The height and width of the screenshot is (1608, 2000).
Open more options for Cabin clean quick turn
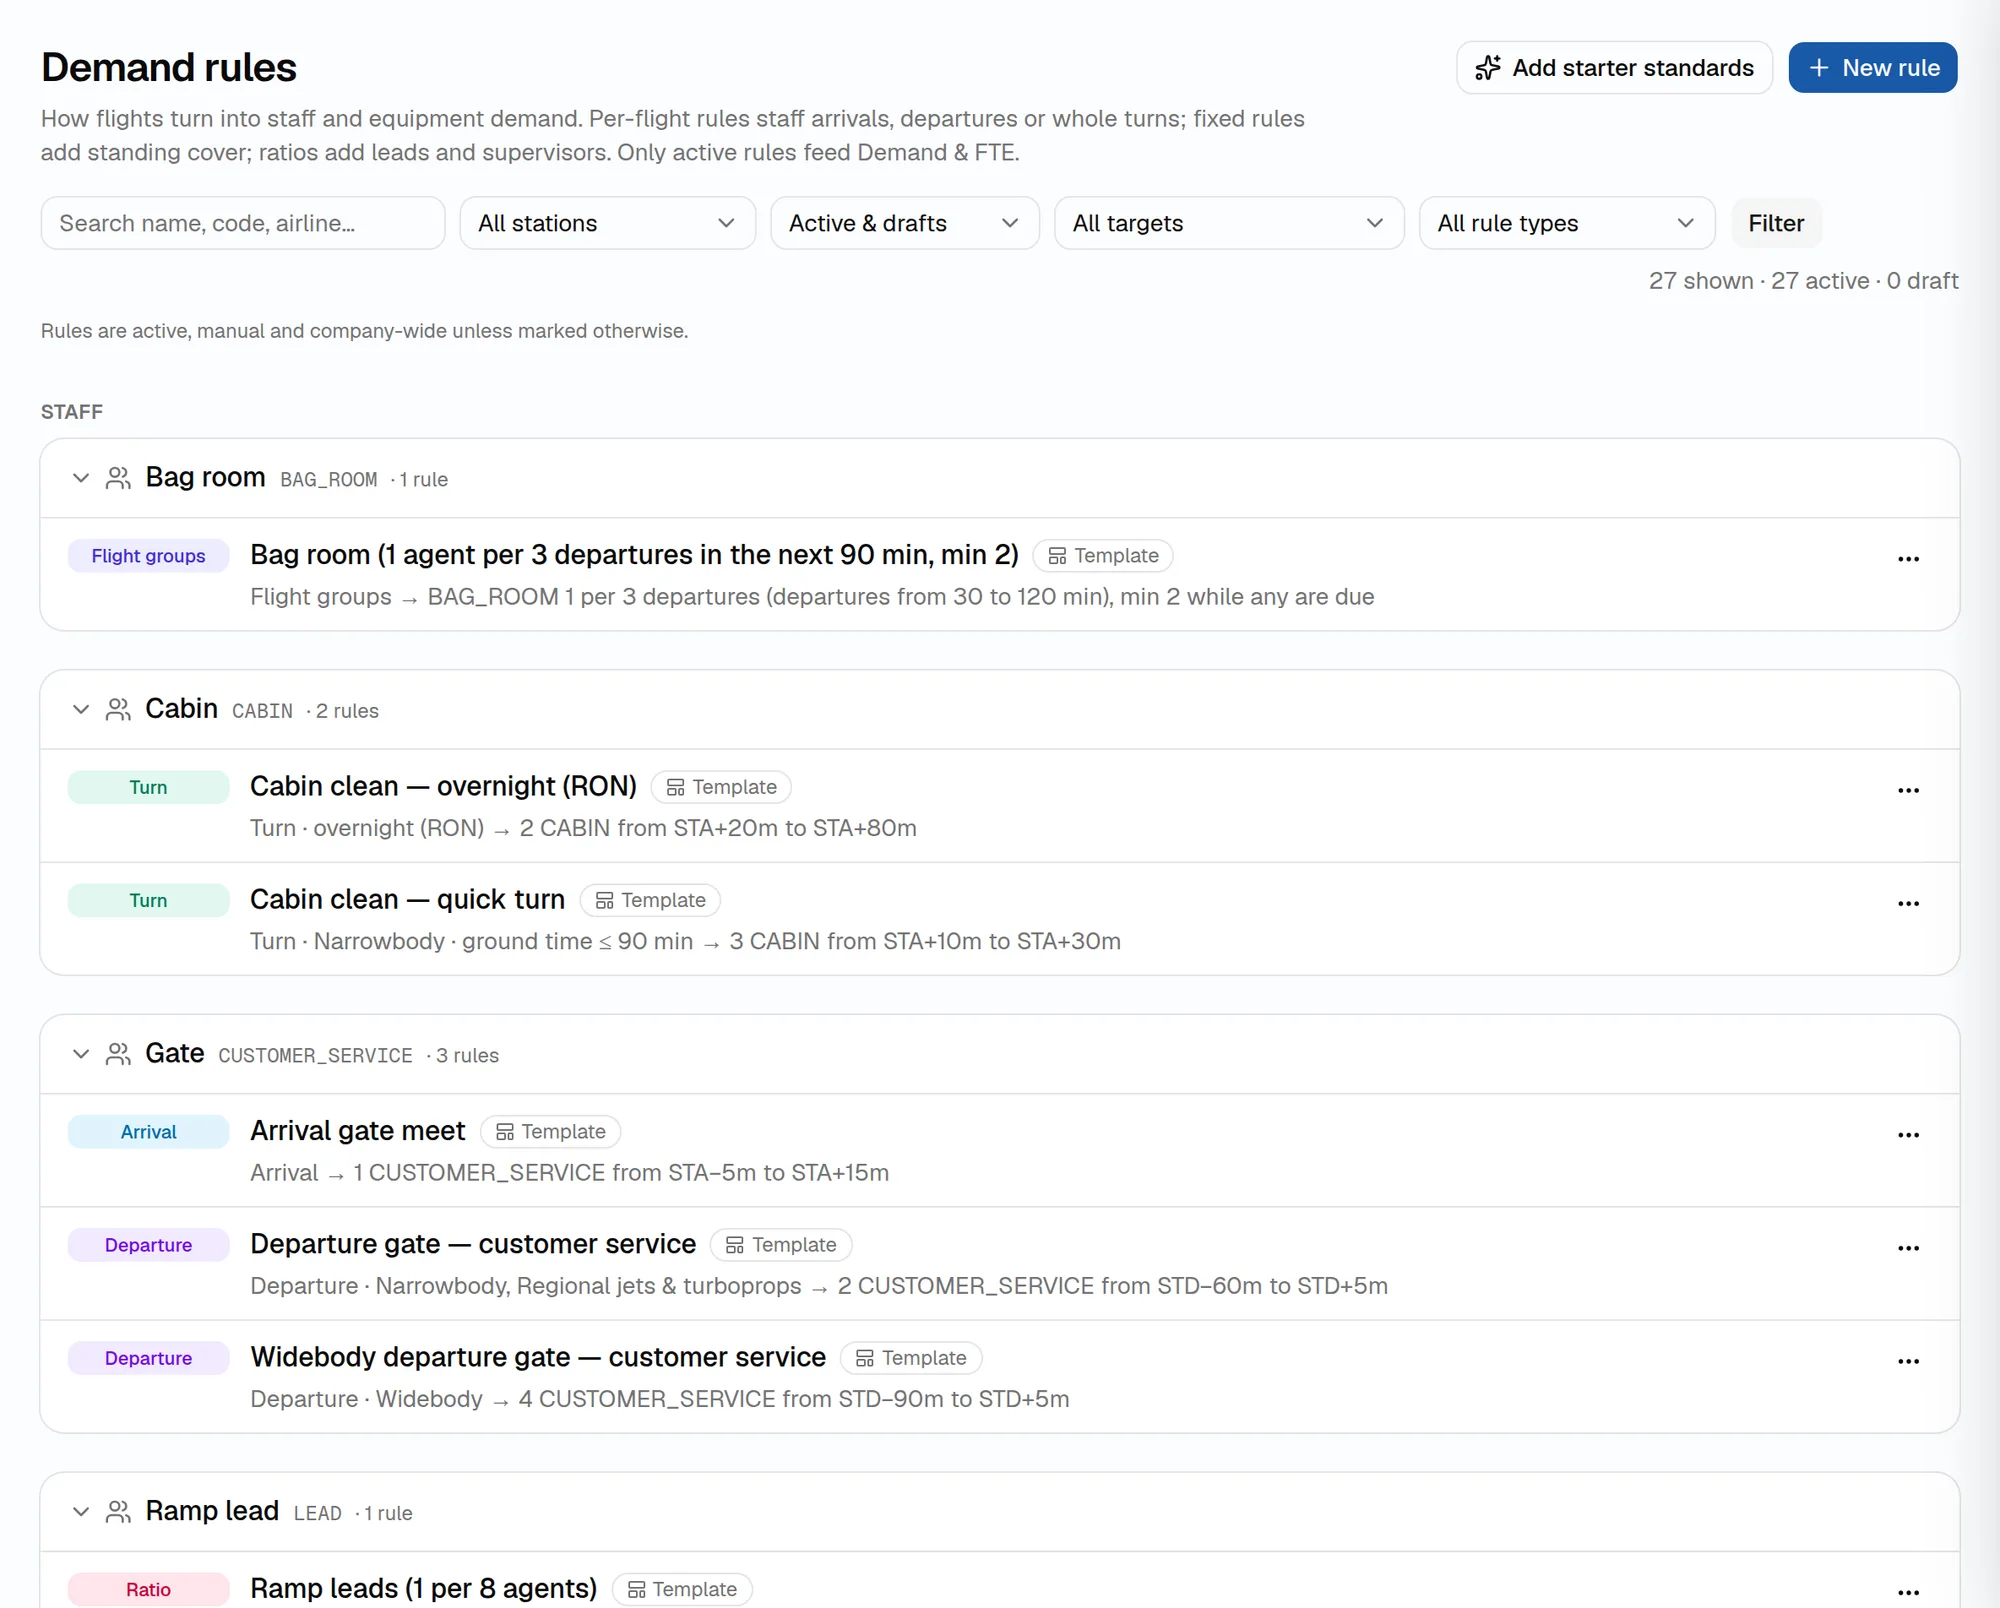[1908, 903]
